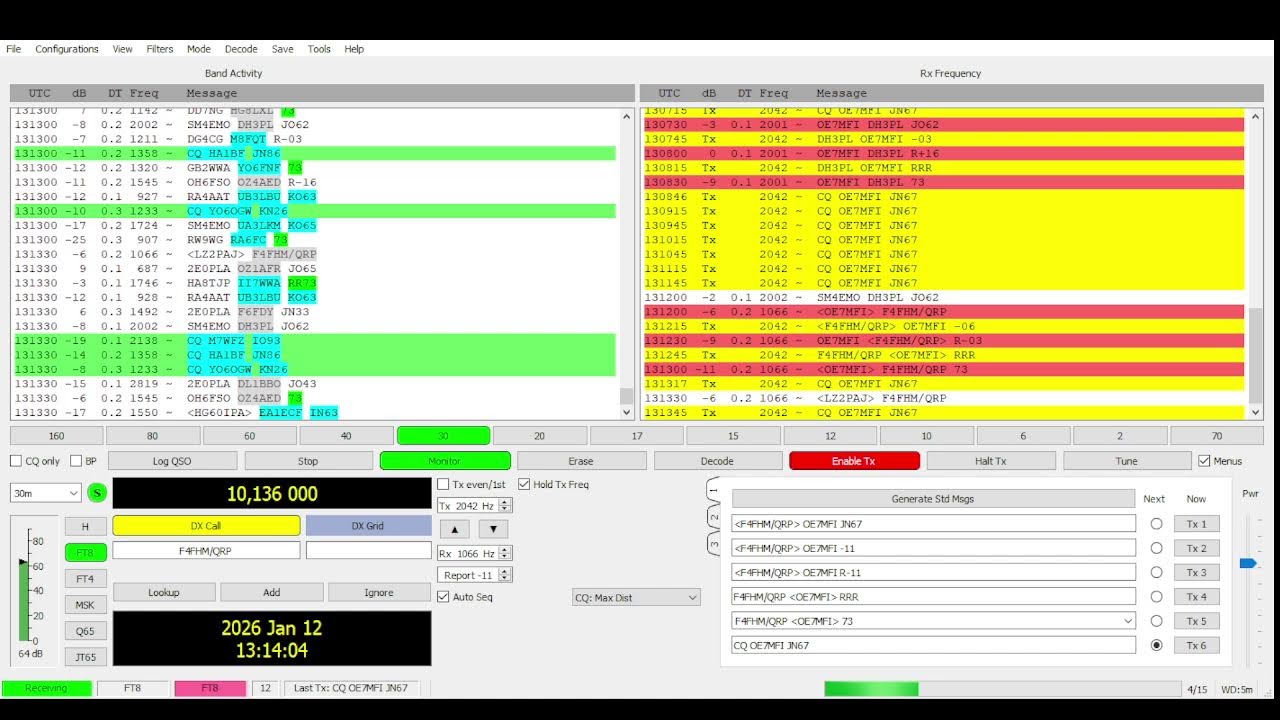Image resolution: width=1280 pixels, height=720 pixels.
Task: Open the Filters menu
Action: pos(160,49)
